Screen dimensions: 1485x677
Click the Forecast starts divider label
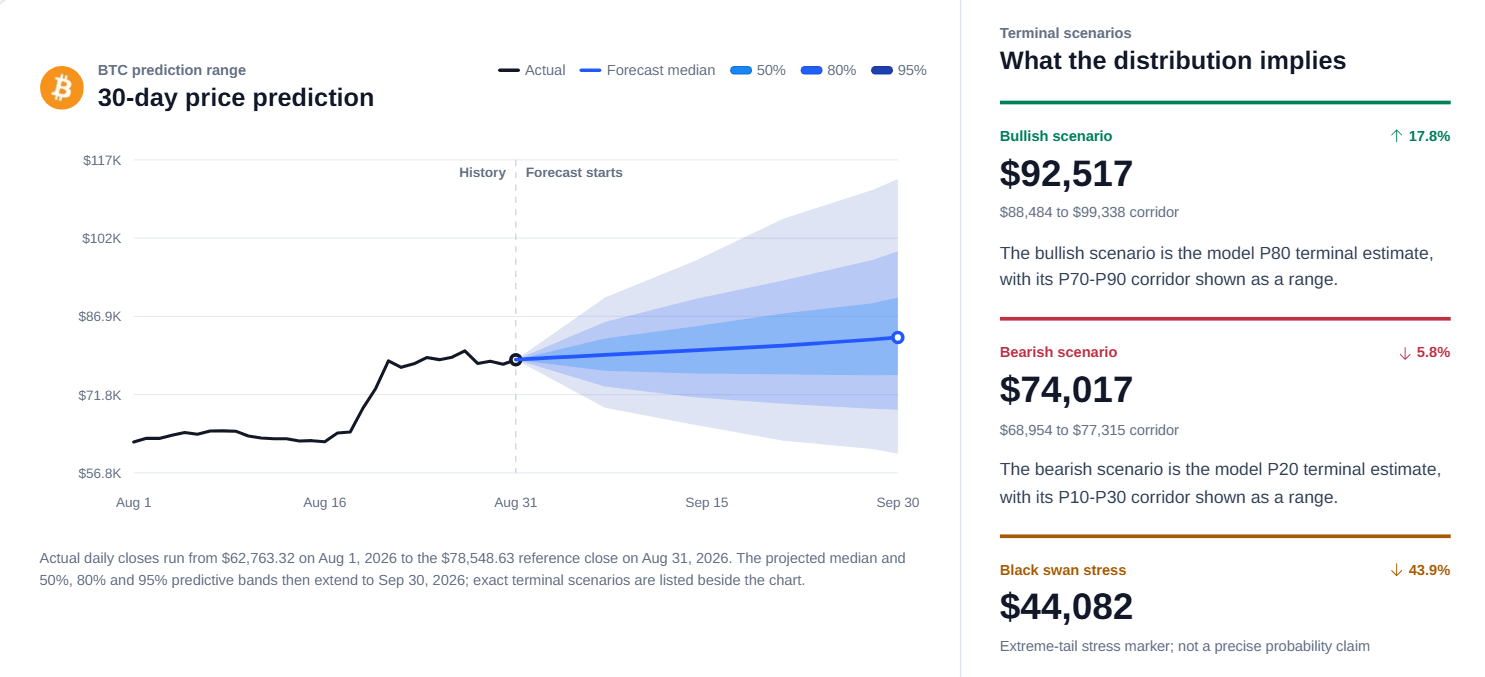click(574, 173)
